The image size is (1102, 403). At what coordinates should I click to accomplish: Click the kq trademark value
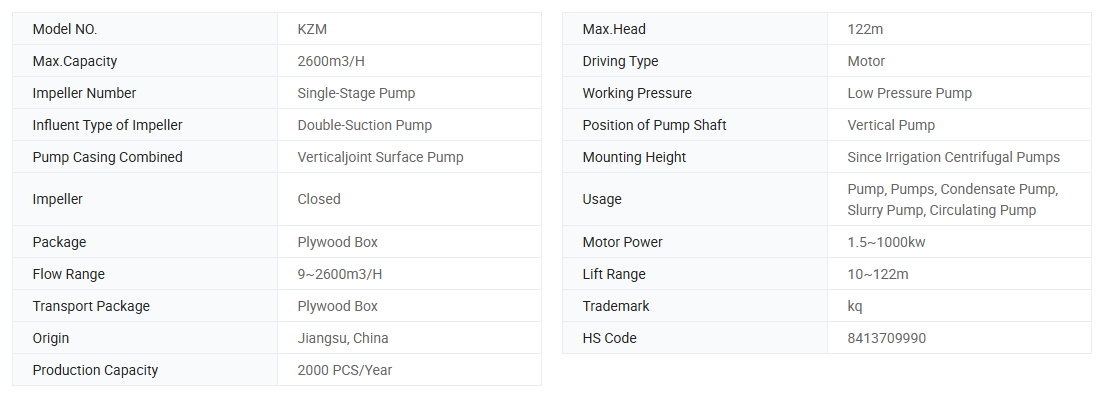click(x=855, y=306)
